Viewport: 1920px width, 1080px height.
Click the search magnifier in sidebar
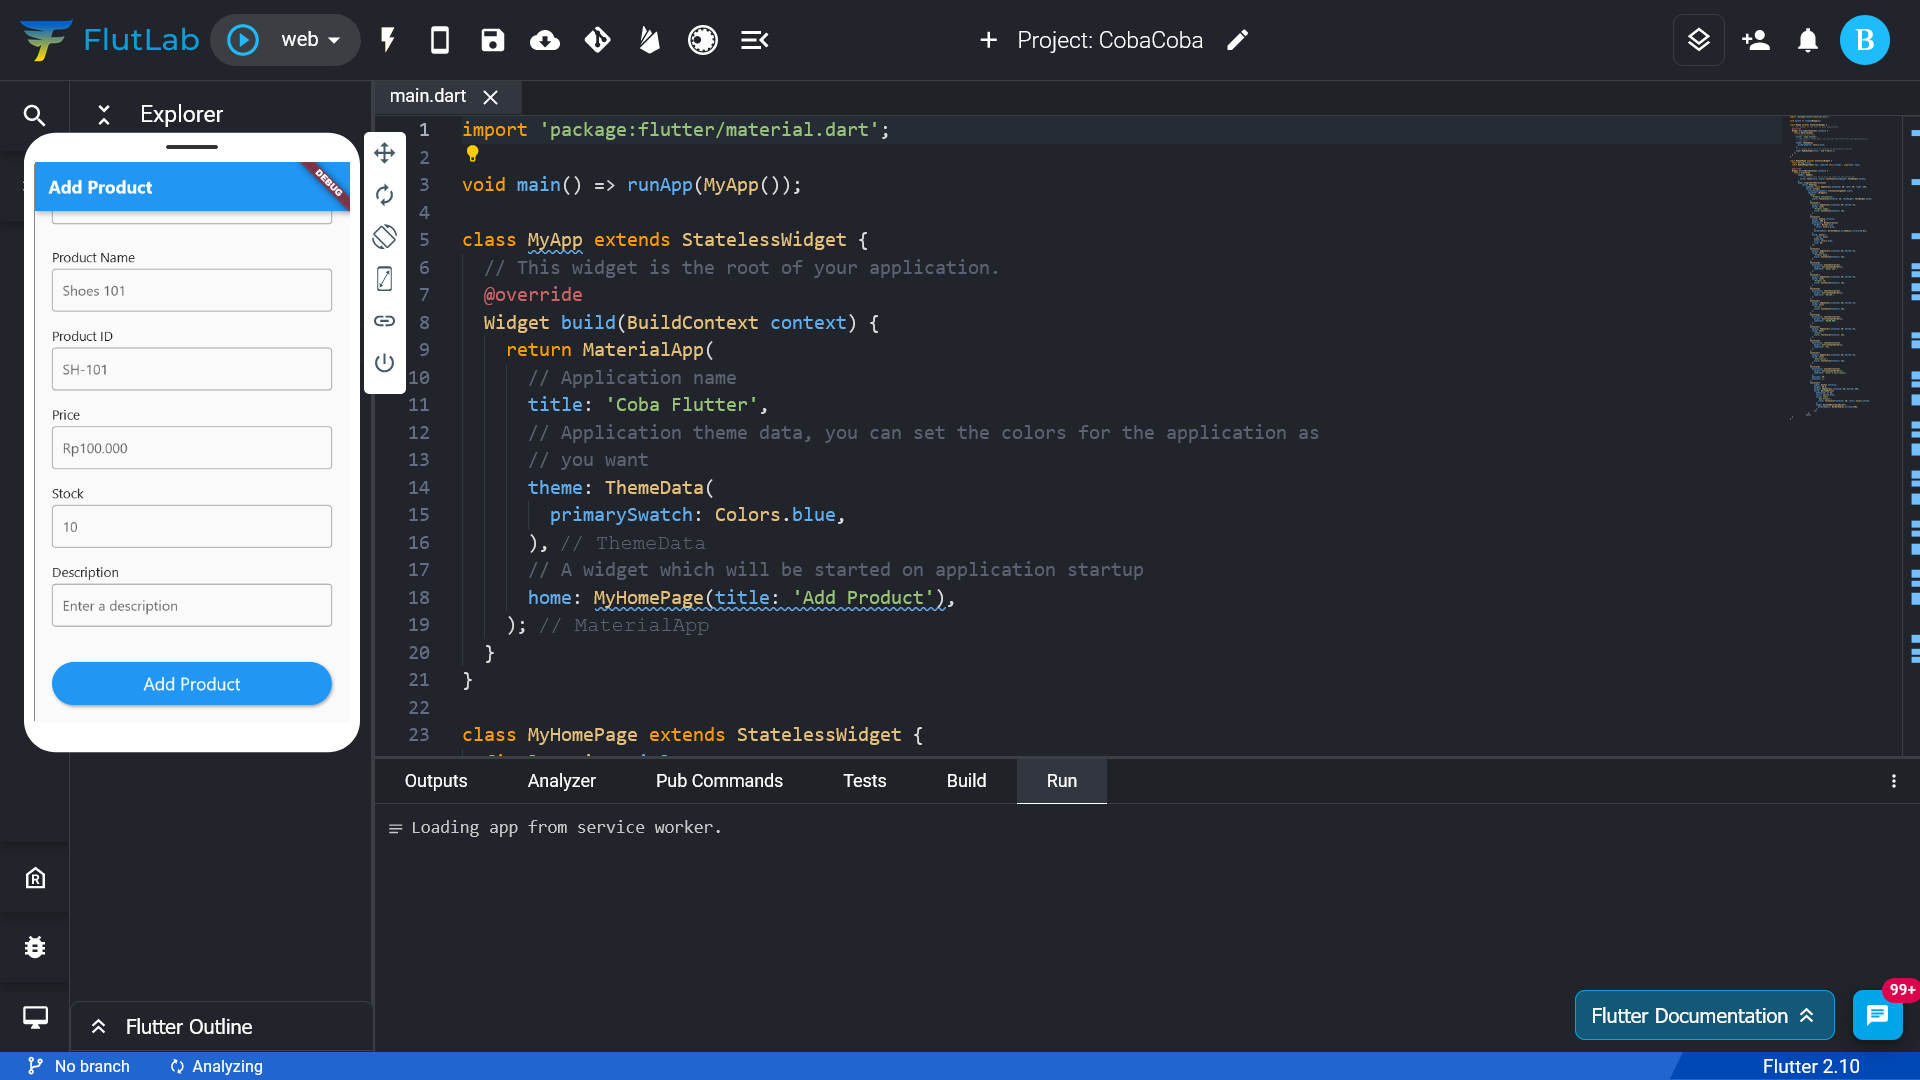35,115
